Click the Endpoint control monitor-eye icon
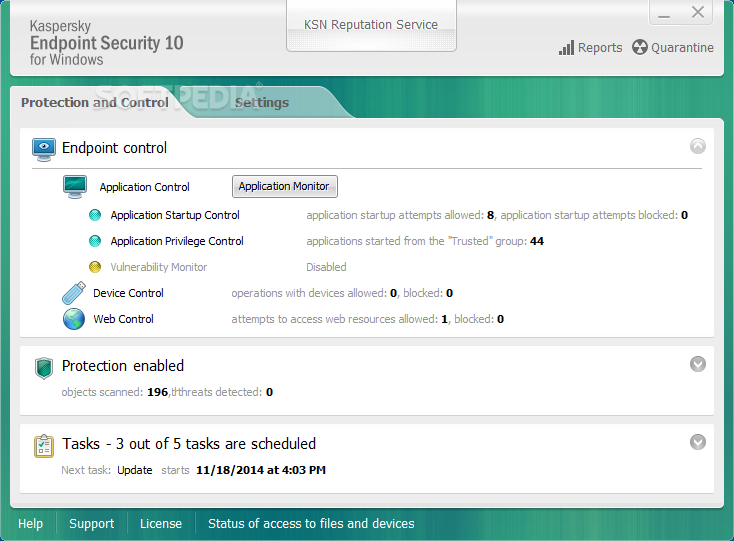 [x=44, y=149]
